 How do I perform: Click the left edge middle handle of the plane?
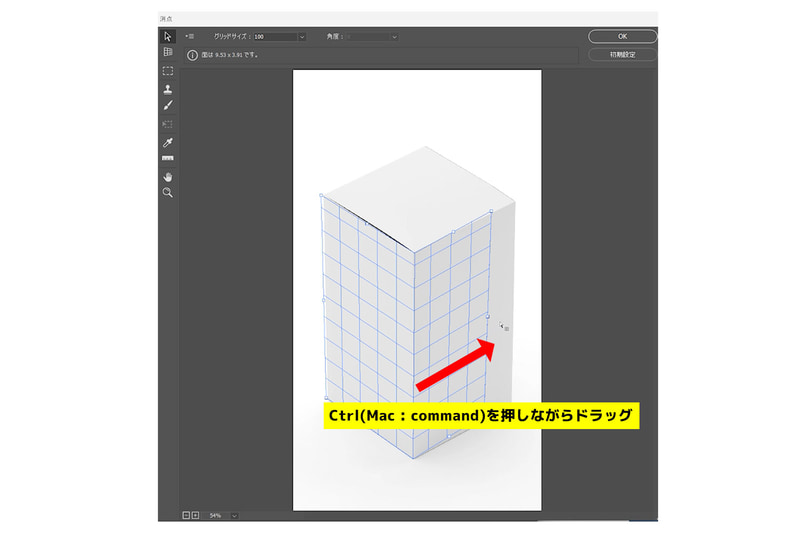[323, 300]
